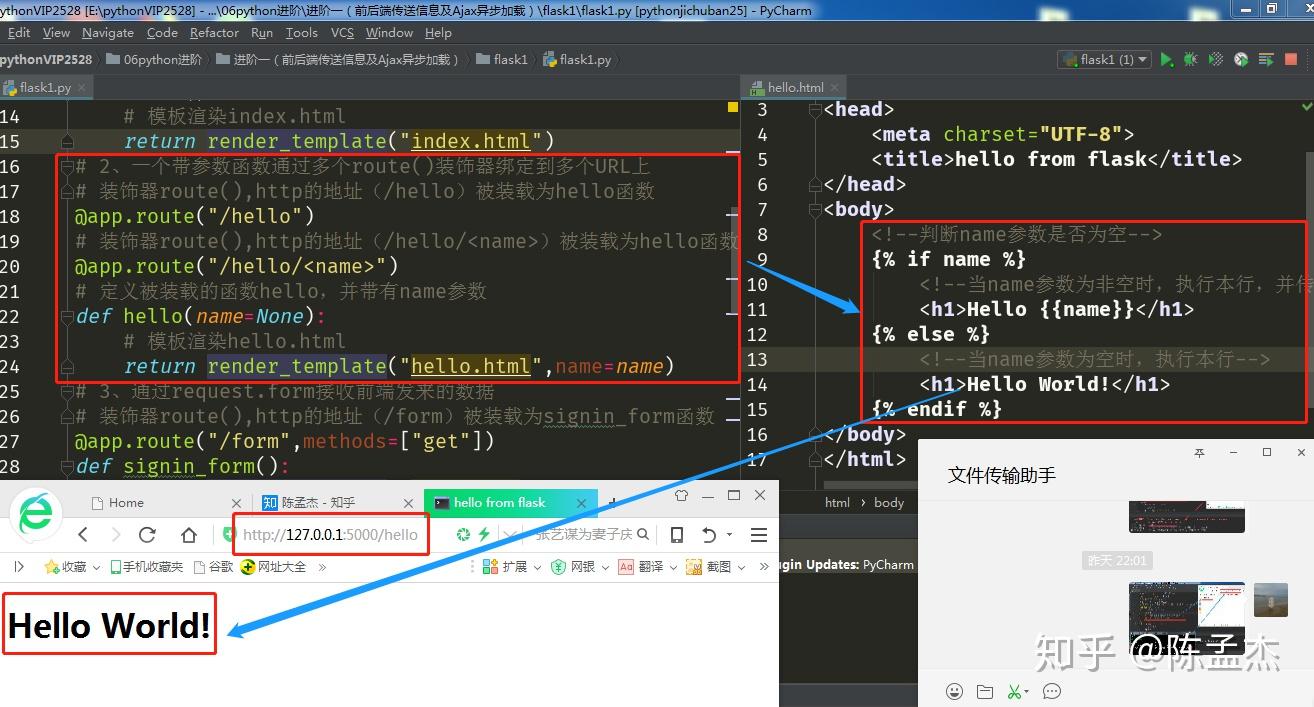The height and width of the screenshot is (707, 1314).
Task: Switch to the Home browser tab
Action: (x=165, y=503)
